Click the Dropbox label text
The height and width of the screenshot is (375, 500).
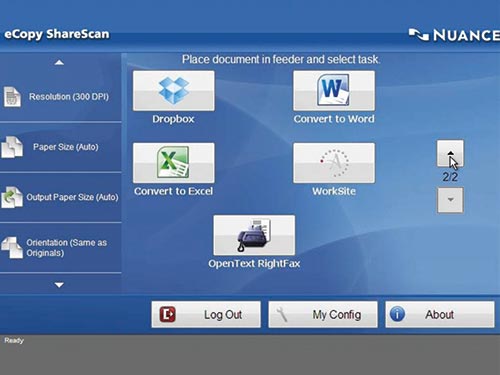(x=173, y=119)
